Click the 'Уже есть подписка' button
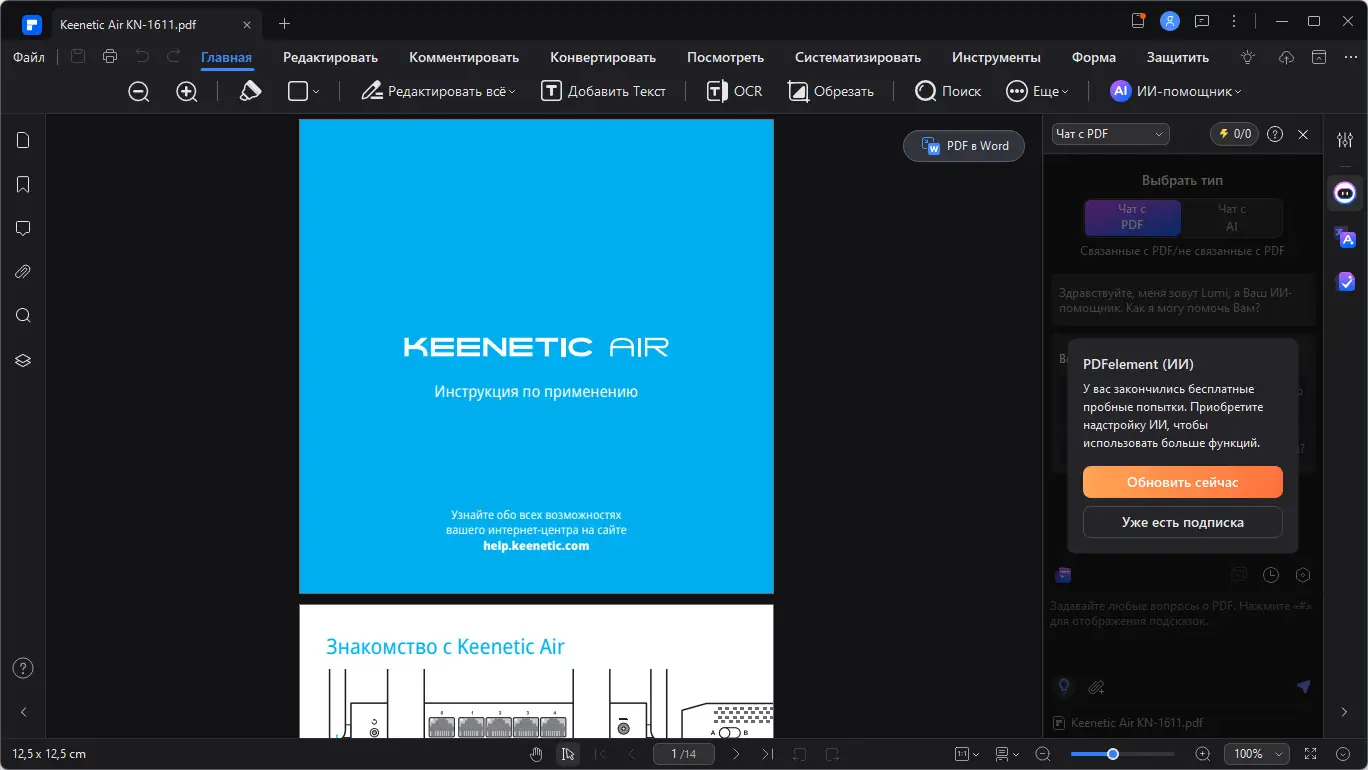This screenshot has height=770, width=1368. 1183,522
